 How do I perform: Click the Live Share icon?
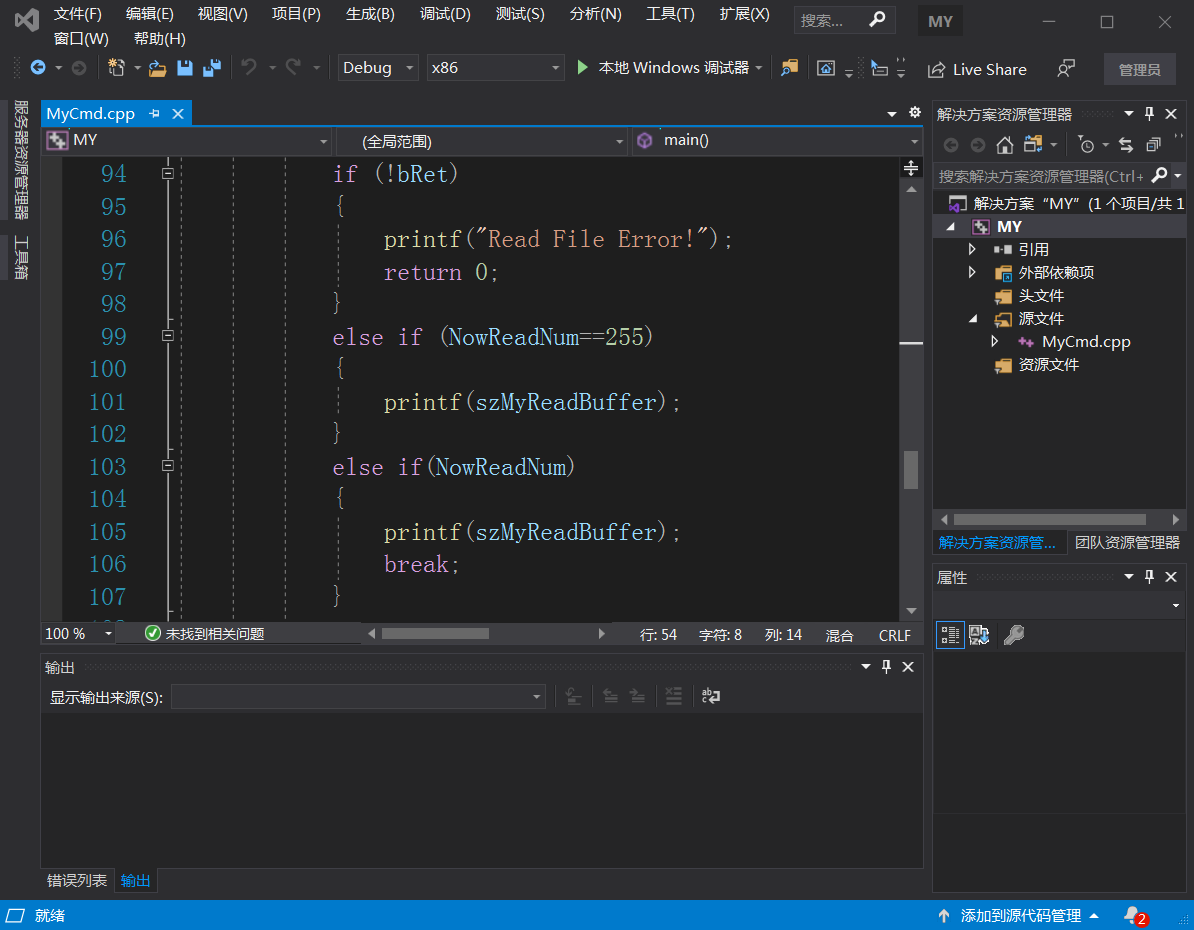936,70
